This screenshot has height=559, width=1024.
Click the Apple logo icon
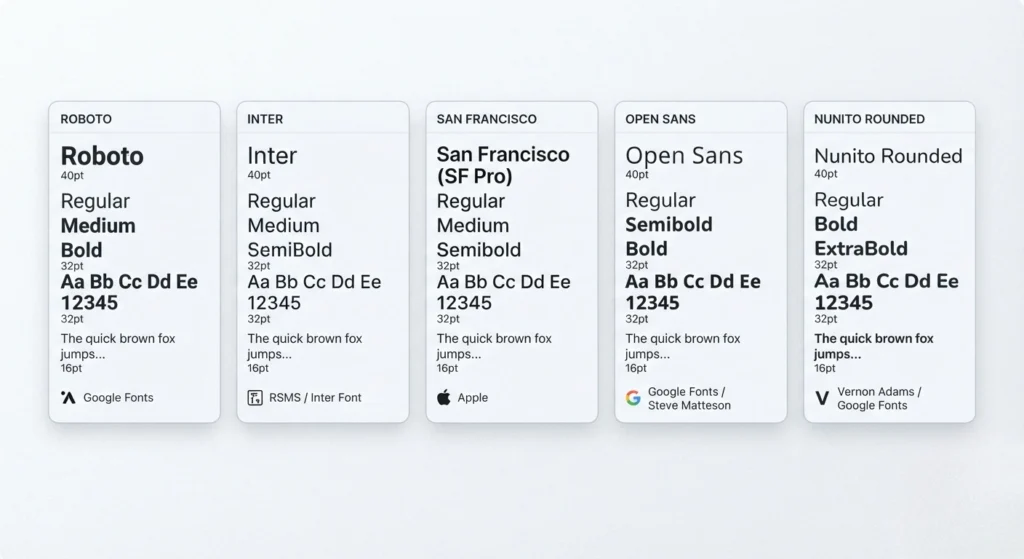point(444,397)
